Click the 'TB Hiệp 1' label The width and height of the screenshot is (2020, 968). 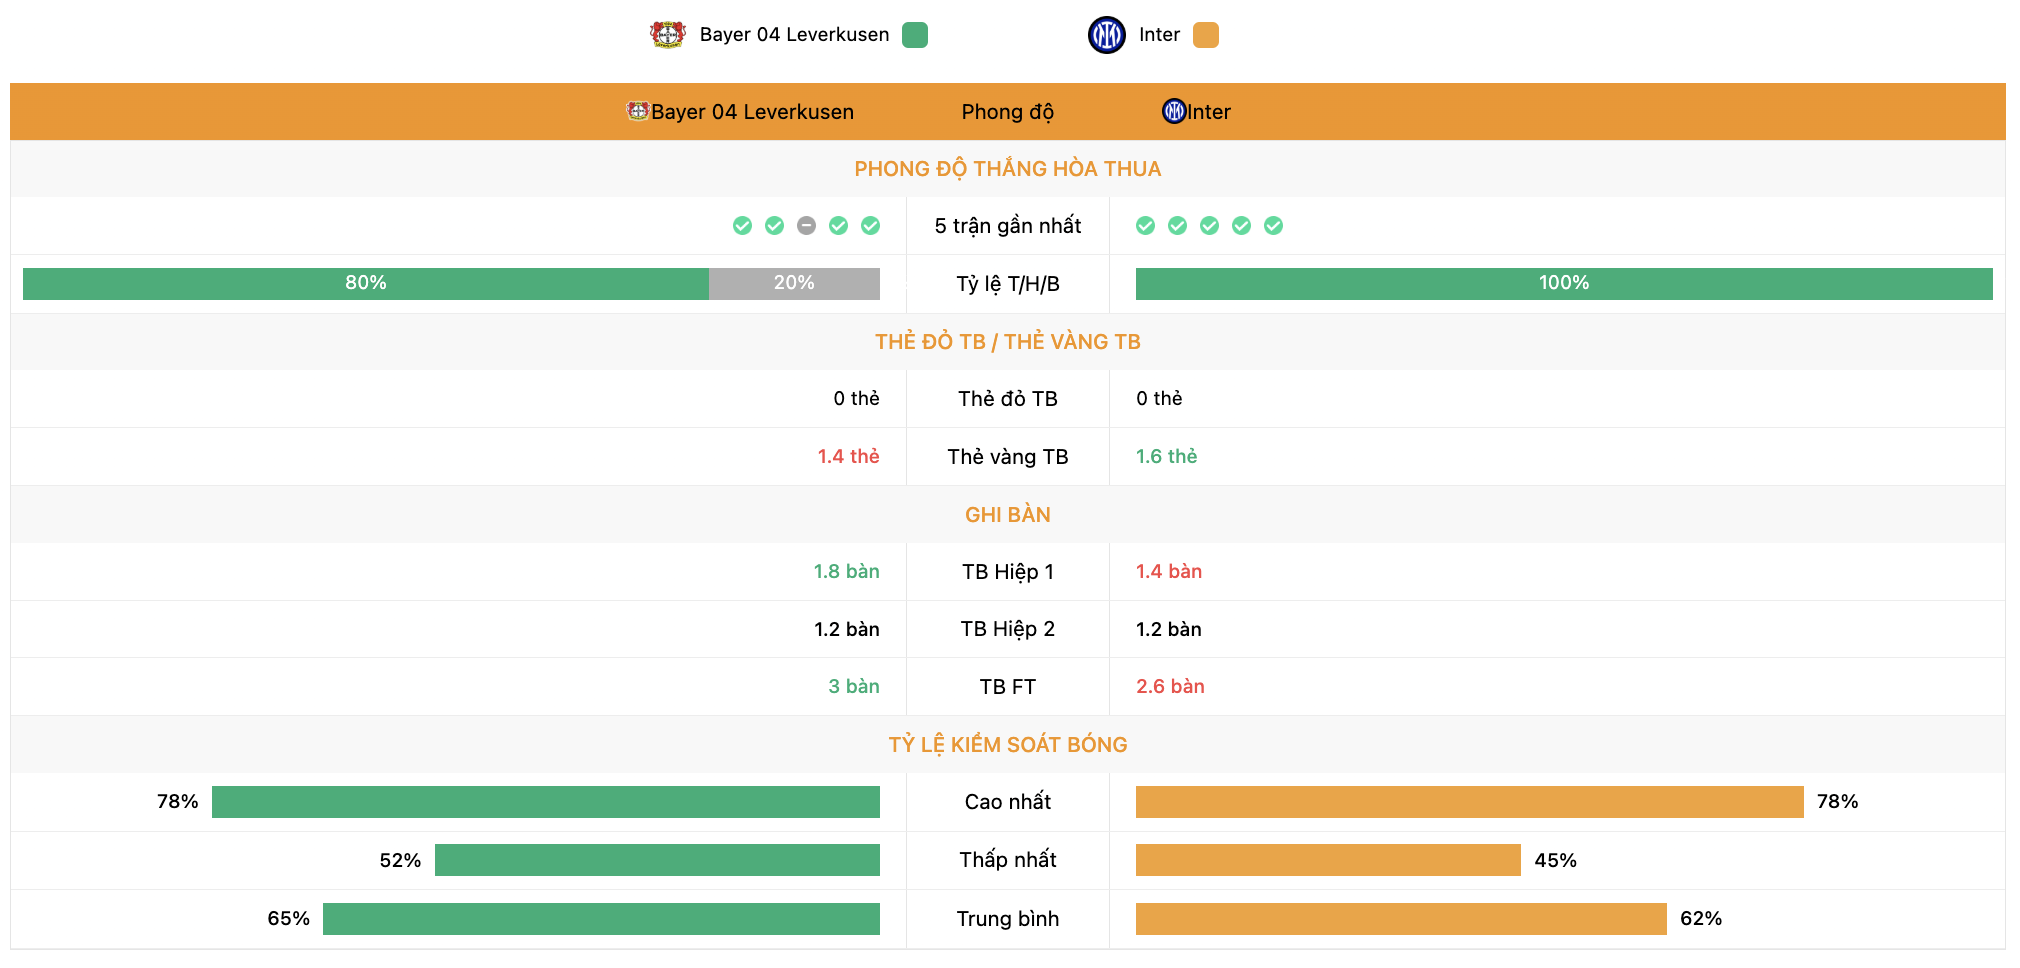(1008, 572)
